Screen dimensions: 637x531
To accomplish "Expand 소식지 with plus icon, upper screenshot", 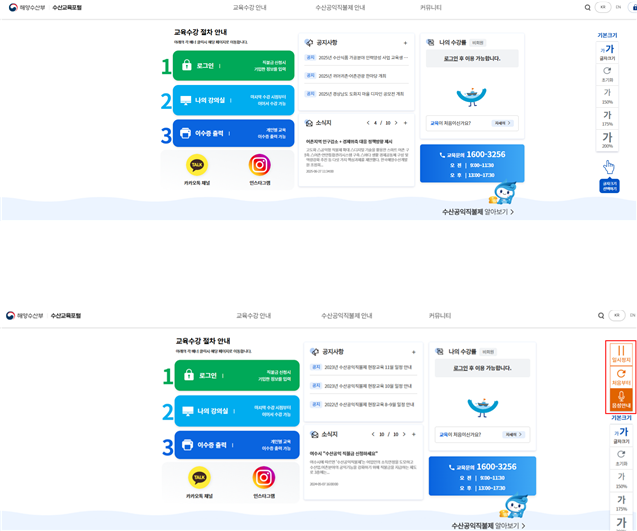I will [405, 123].
